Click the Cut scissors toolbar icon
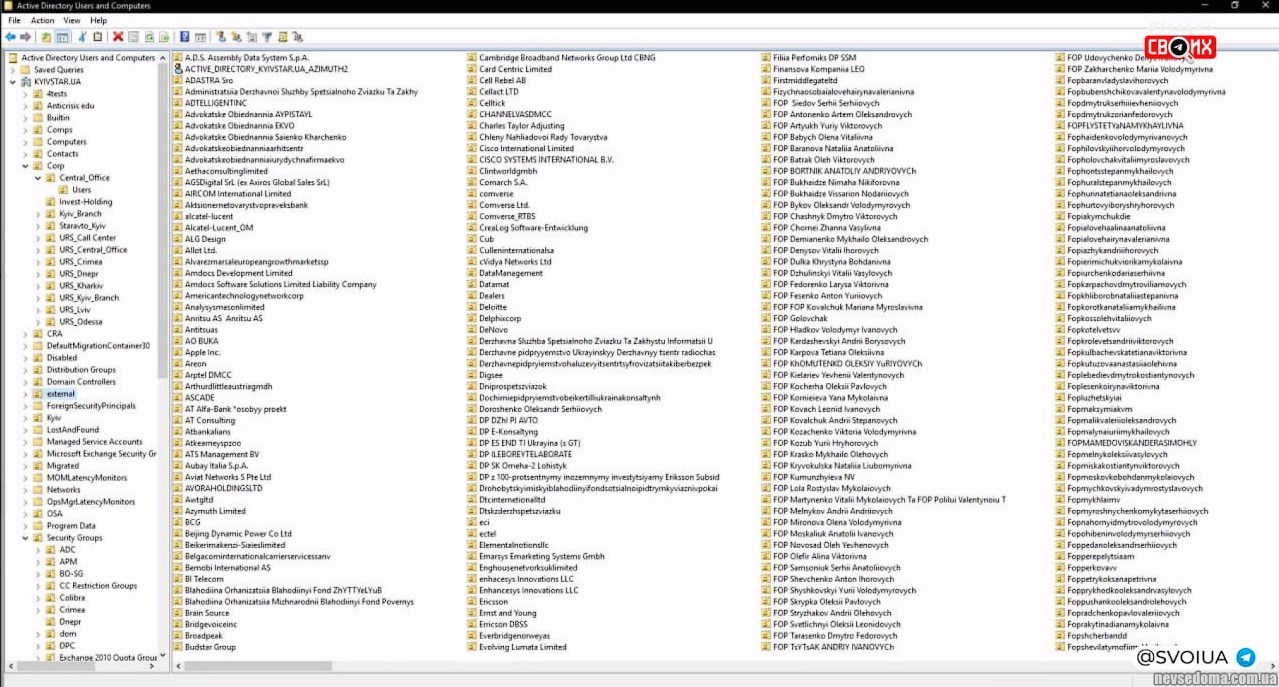Viewport: 1279px width, 687px height. [83, 37]
